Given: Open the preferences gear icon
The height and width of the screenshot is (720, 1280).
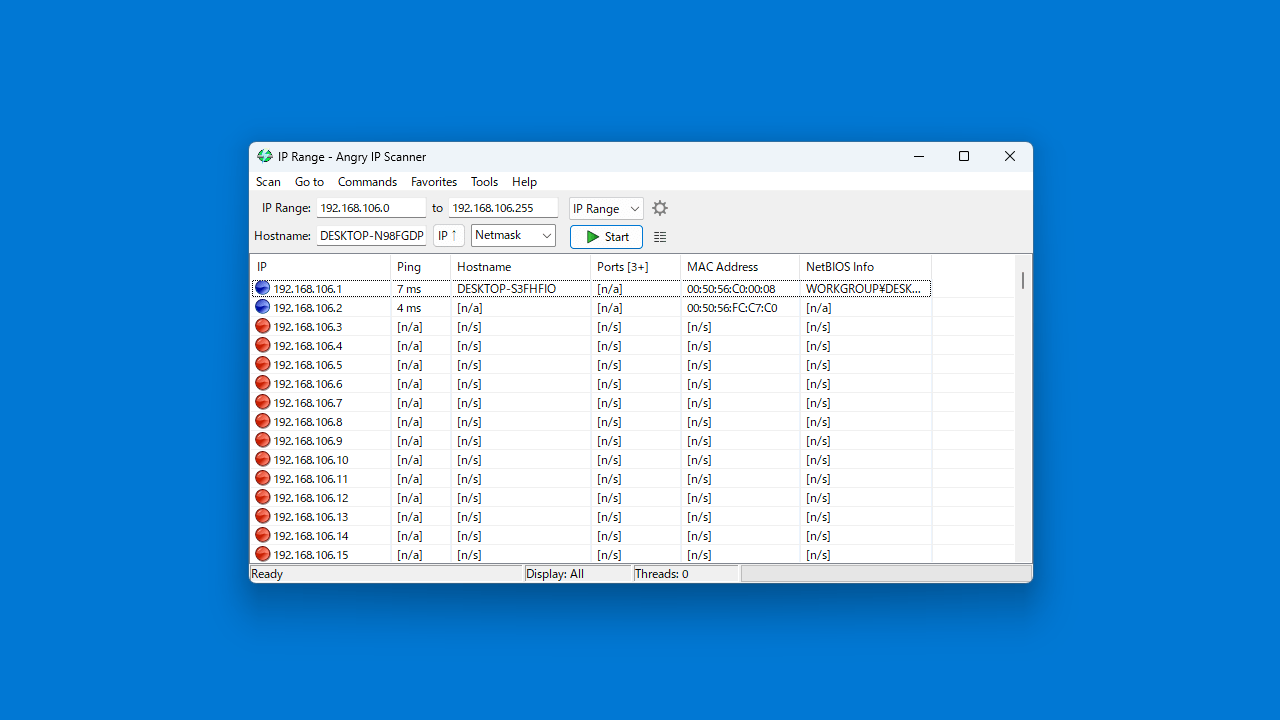Looking at the screenshot, I should pyautogui.click(x=660, y=208).
